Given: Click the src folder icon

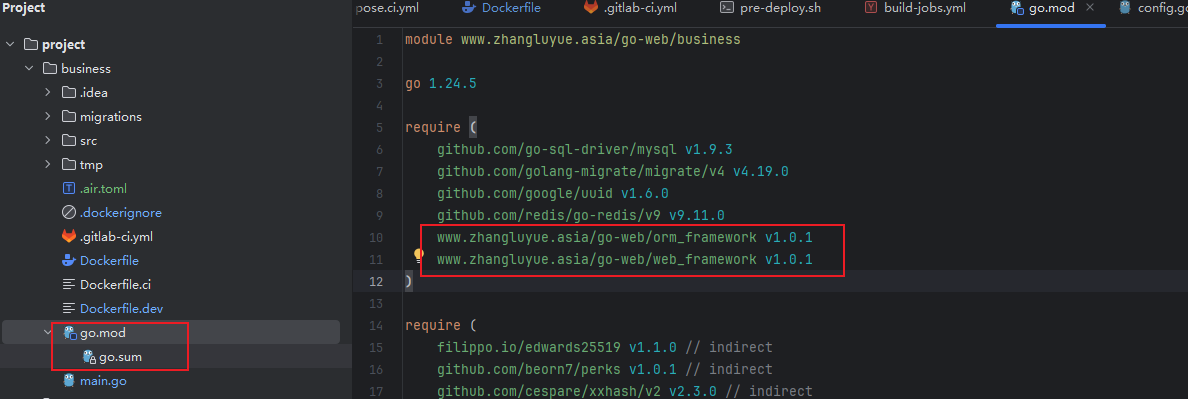Looking at the screenshot, I should click(x=69, y=141).
